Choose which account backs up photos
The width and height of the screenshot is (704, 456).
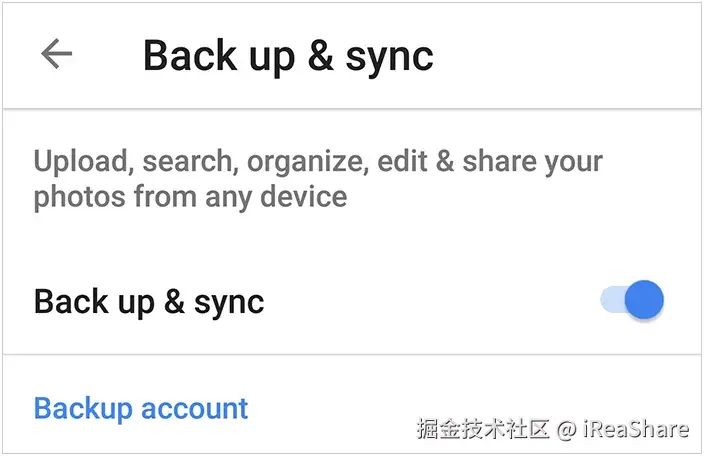pyautogui.click(x=141, y=408)
